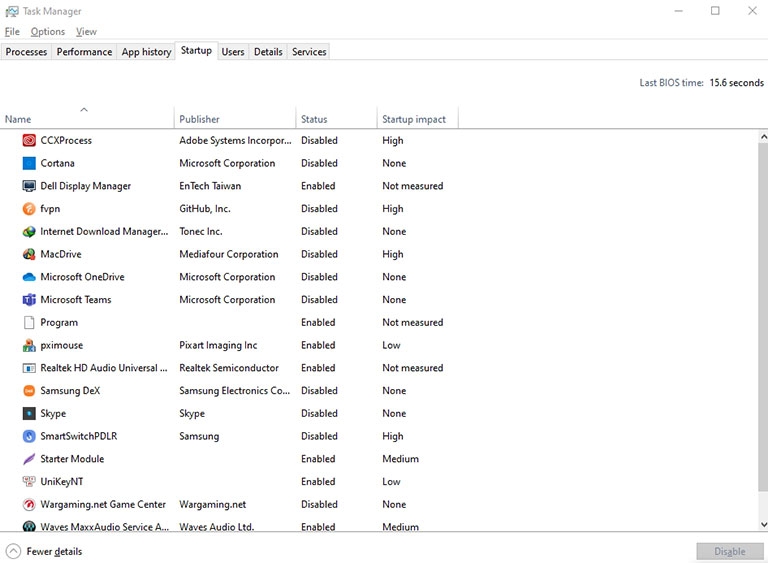Click High impact of SmartSwitchPDLR
The image size is (768, 563).
393,436
